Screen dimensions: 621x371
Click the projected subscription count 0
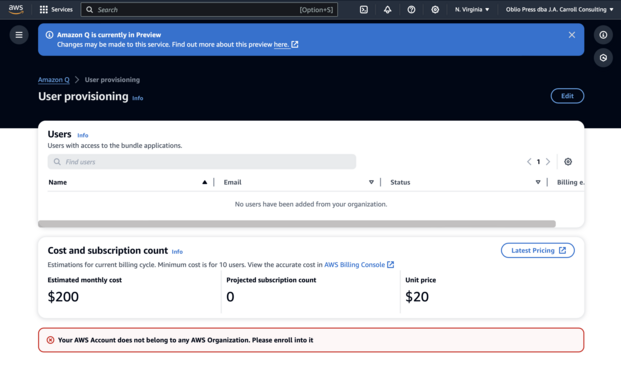click(x=230, y=297)
